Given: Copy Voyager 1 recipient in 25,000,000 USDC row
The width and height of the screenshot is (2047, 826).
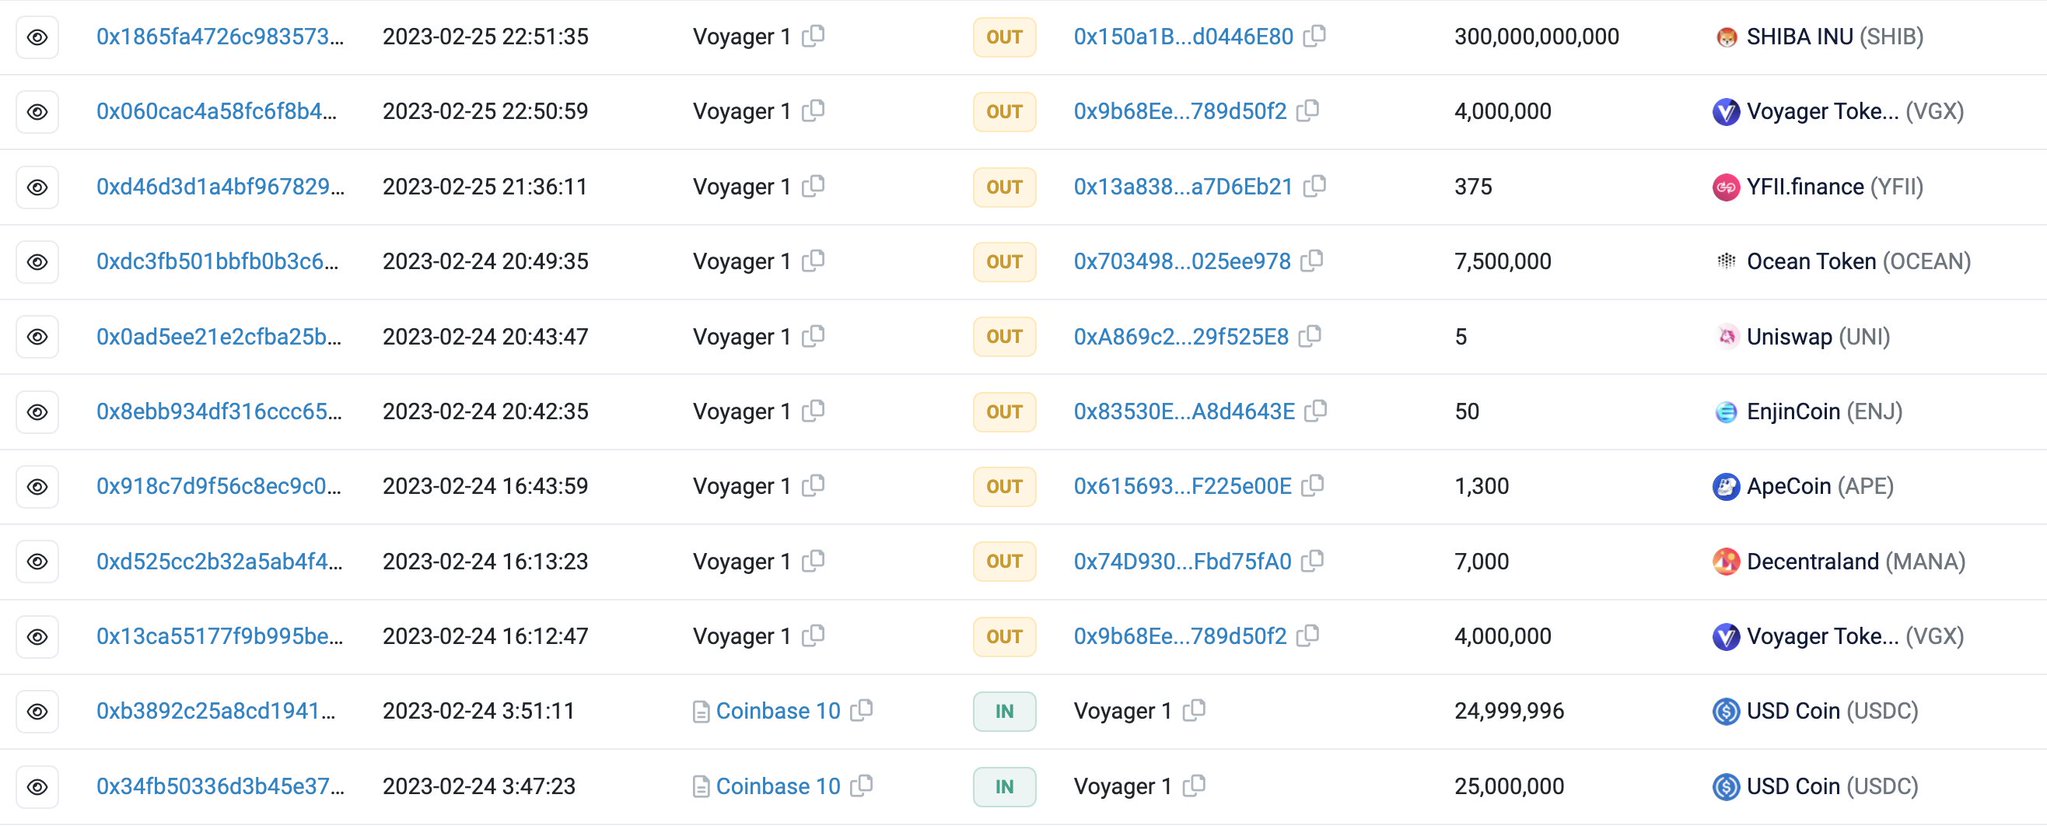Looking at the screenshot, I should 1194,786.
